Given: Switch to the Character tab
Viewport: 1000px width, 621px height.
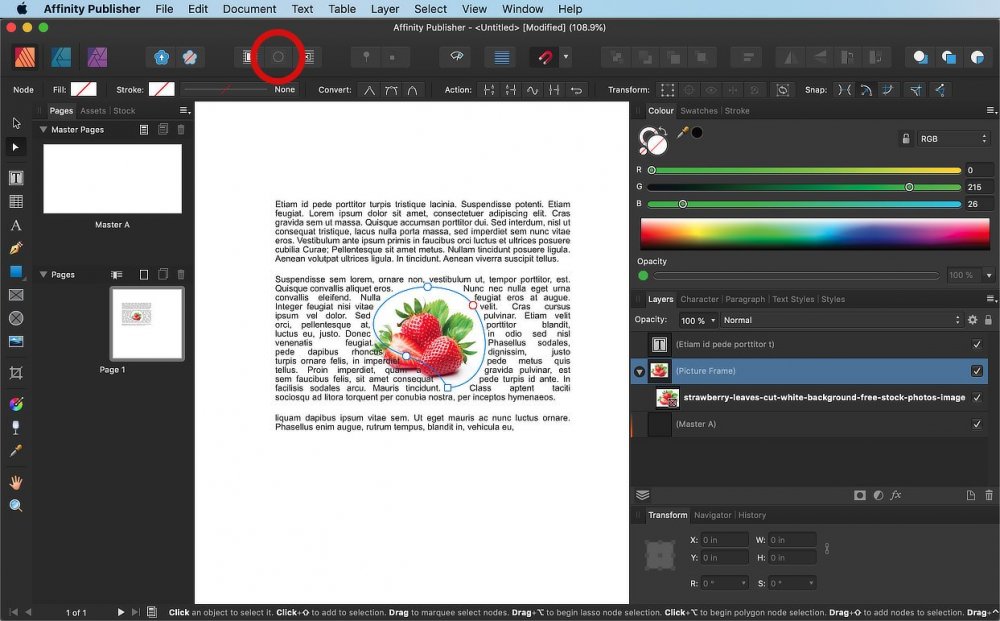Looking at the screenshot, I should coord(700,299).
